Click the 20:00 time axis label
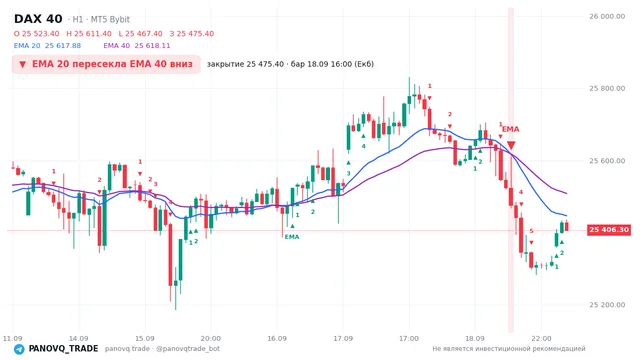 211,338
